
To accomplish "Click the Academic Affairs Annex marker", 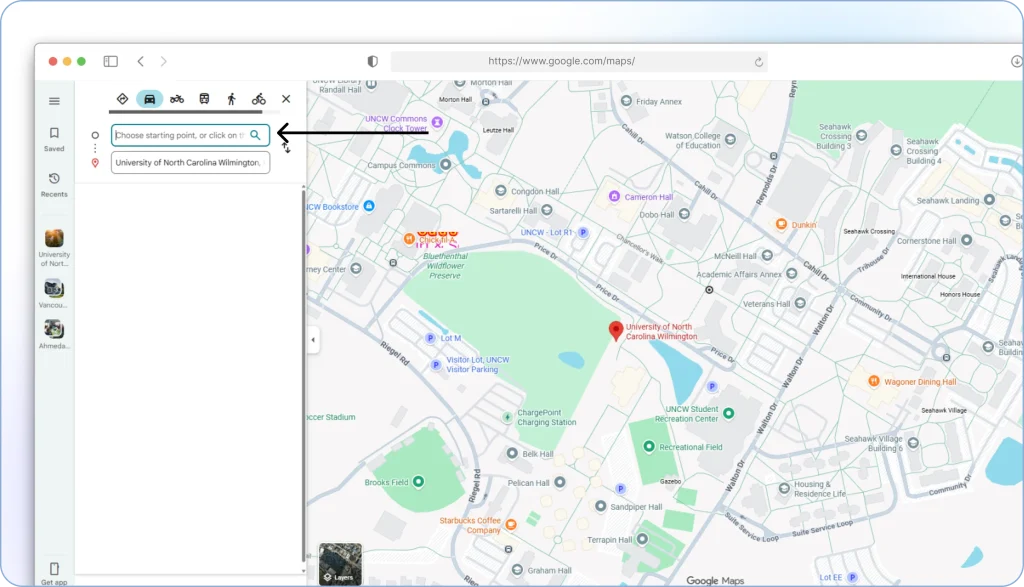I will pyautogui.click(x=792, y=274).
